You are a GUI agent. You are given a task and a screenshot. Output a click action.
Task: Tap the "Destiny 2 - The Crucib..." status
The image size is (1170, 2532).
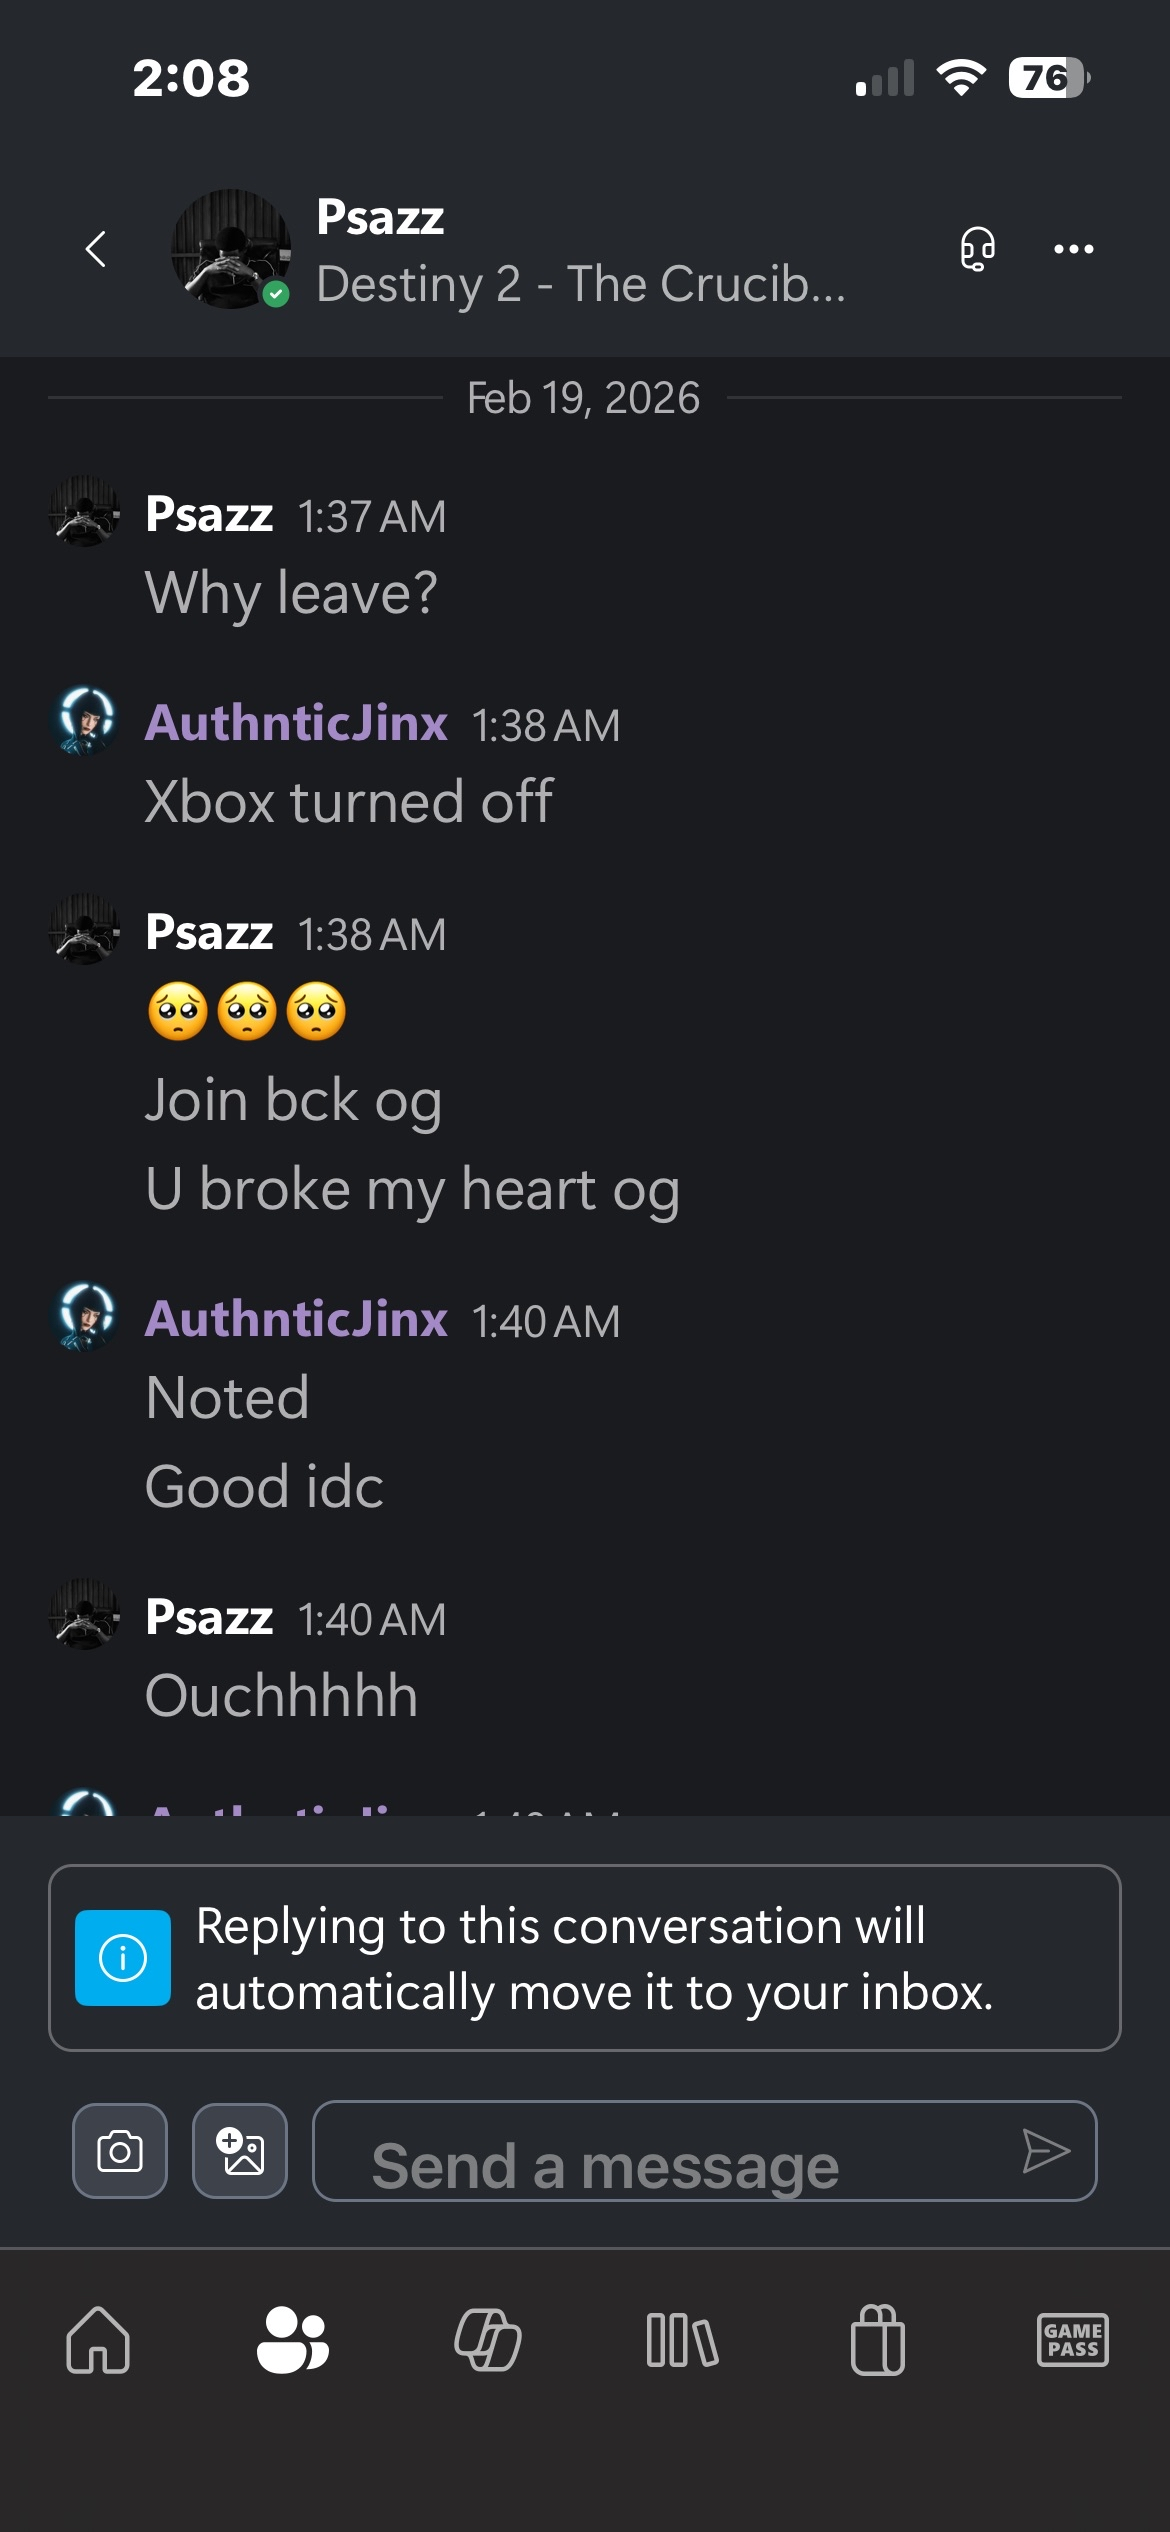pos(580,285)
